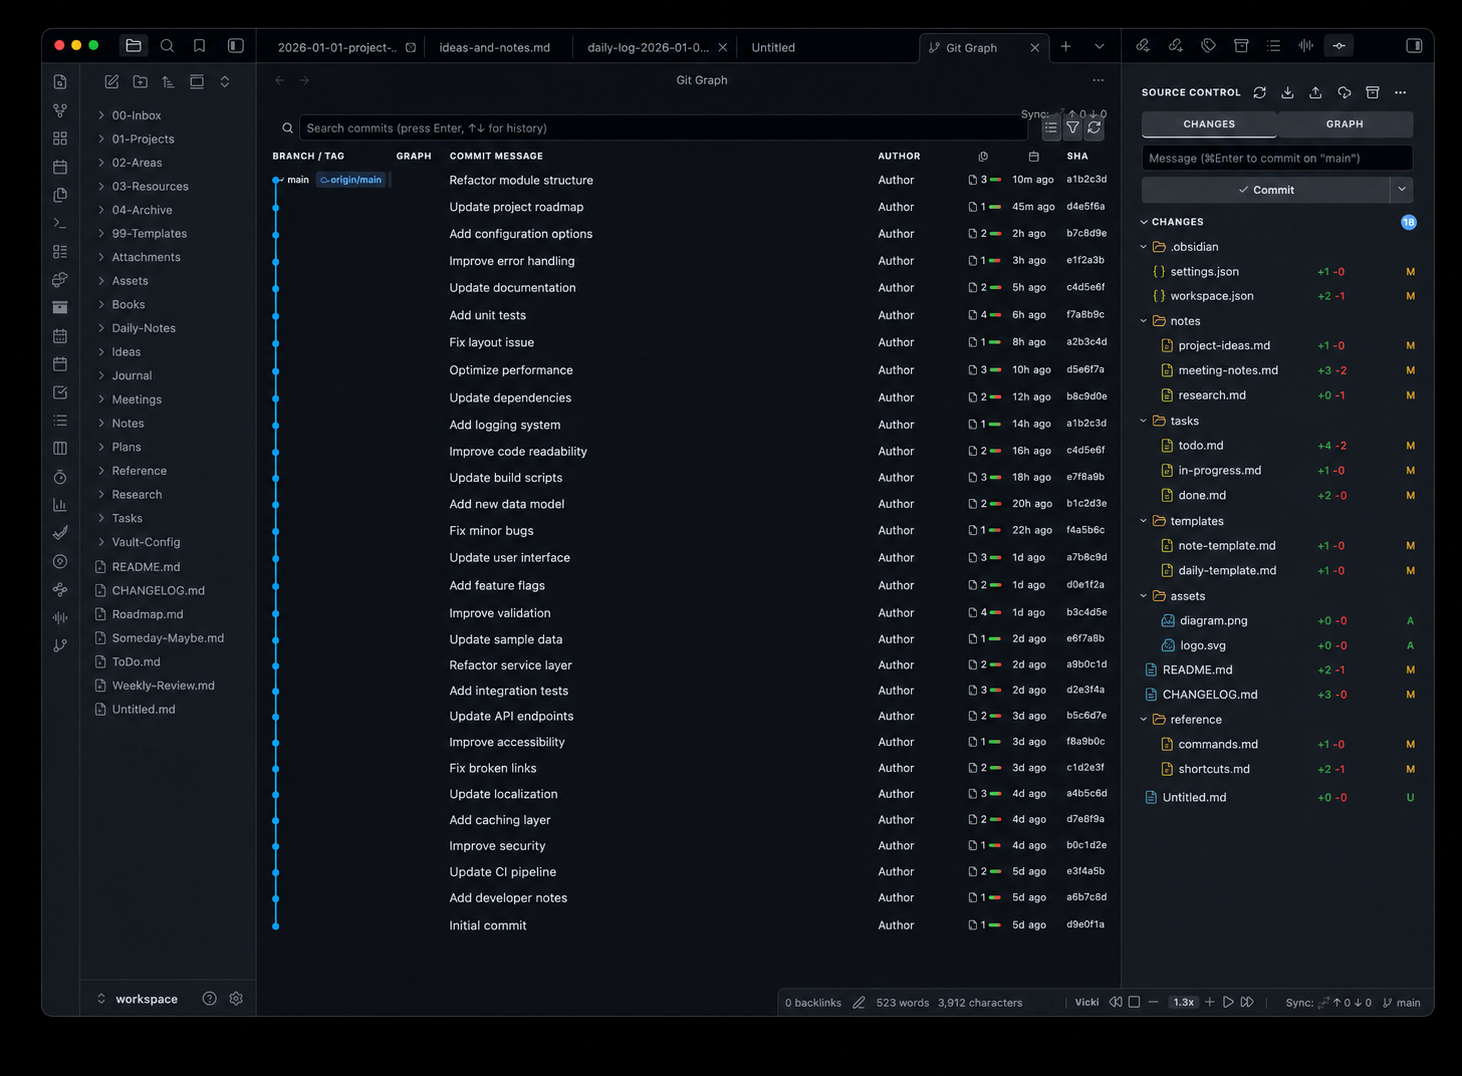Open terminal ribbon icon
Screen dimensions: 1462x1076
pos(60,223)
